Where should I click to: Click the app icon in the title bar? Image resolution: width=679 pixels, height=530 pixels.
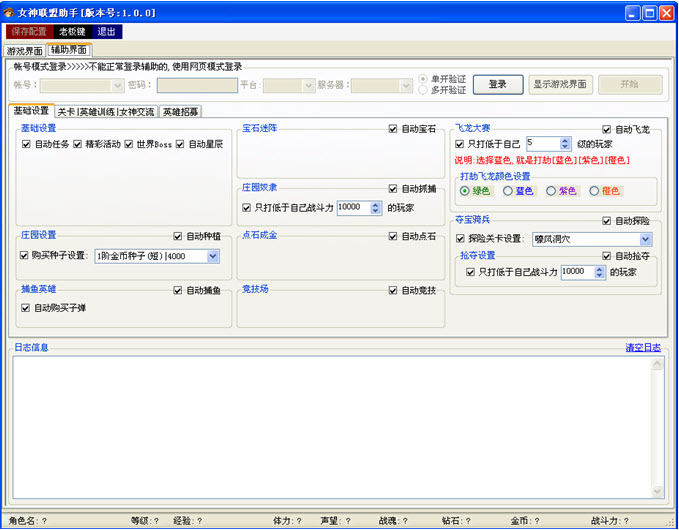coord(10,13)
